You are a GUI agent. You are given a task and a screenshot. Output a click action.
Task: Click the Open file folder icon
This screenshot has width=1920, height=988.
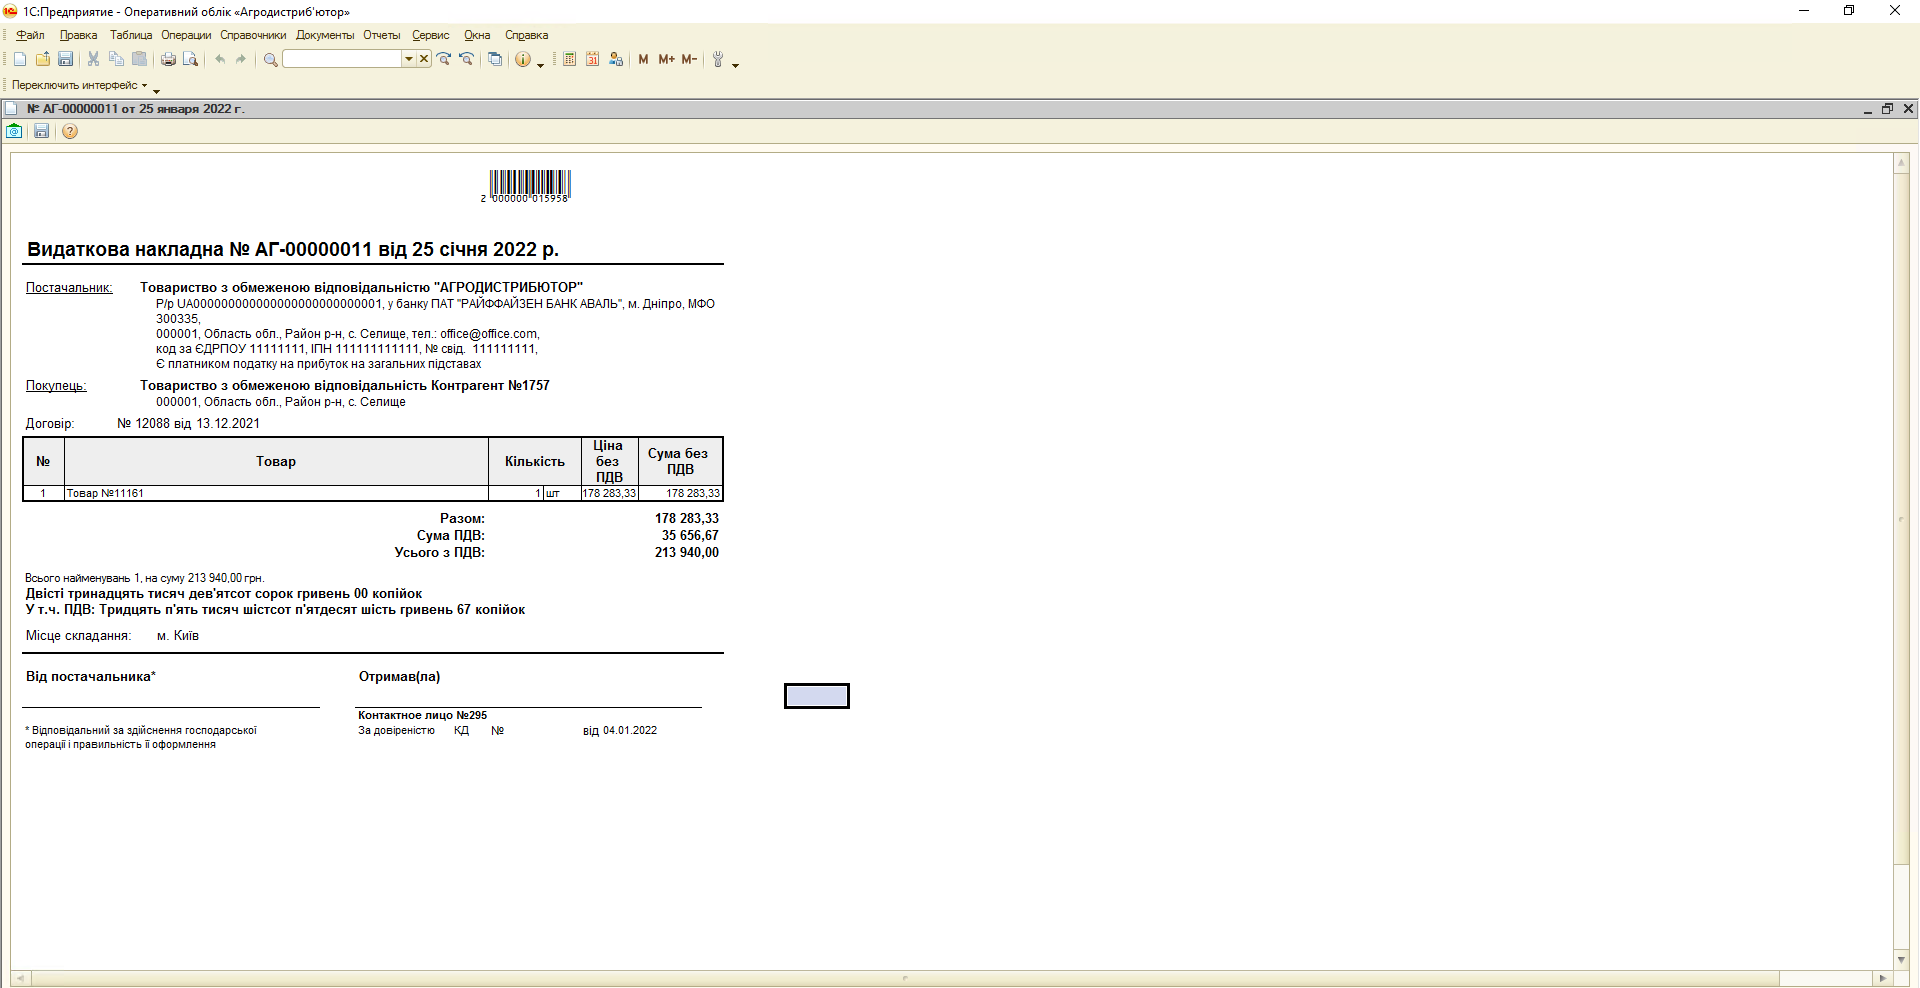coord(42,60)
